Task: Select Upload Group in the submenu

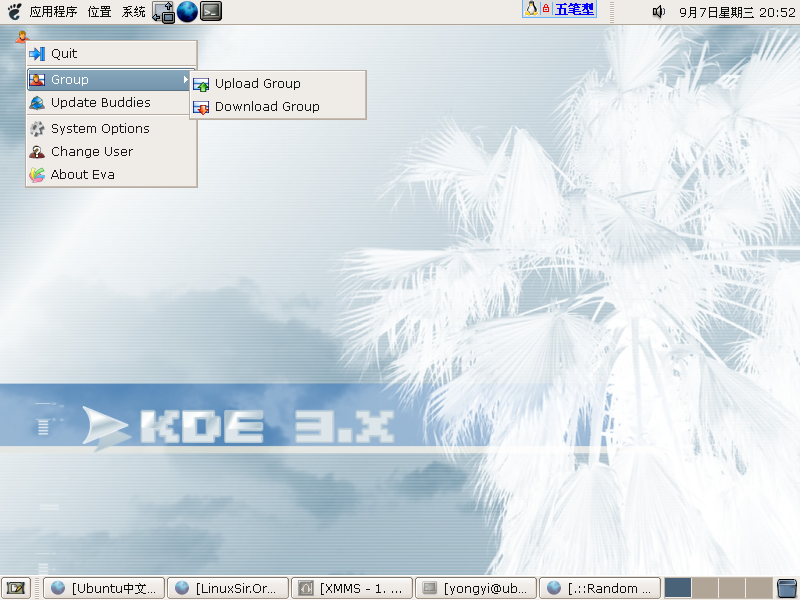Action: (278, 84)
